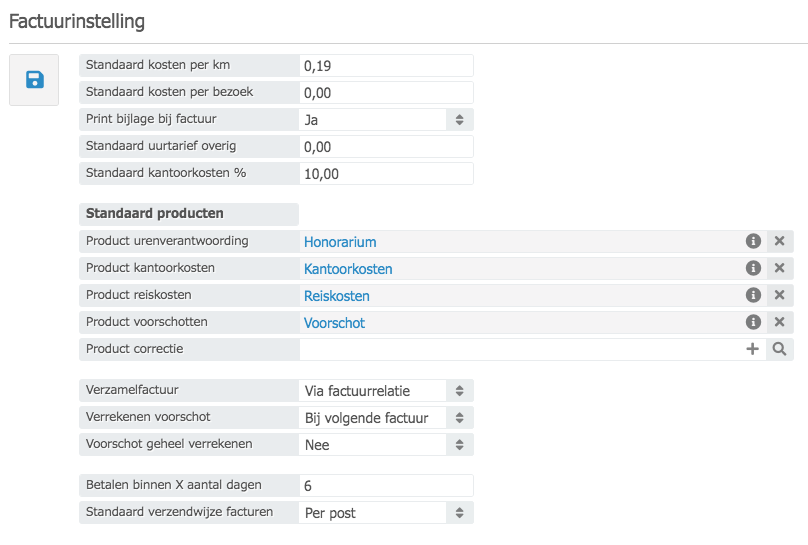The height and width of the screenshot is (545, 808).
Task: Open the Verrekenen voorschot dropdown
Action: pyautogui.click(x=386, y=417)
